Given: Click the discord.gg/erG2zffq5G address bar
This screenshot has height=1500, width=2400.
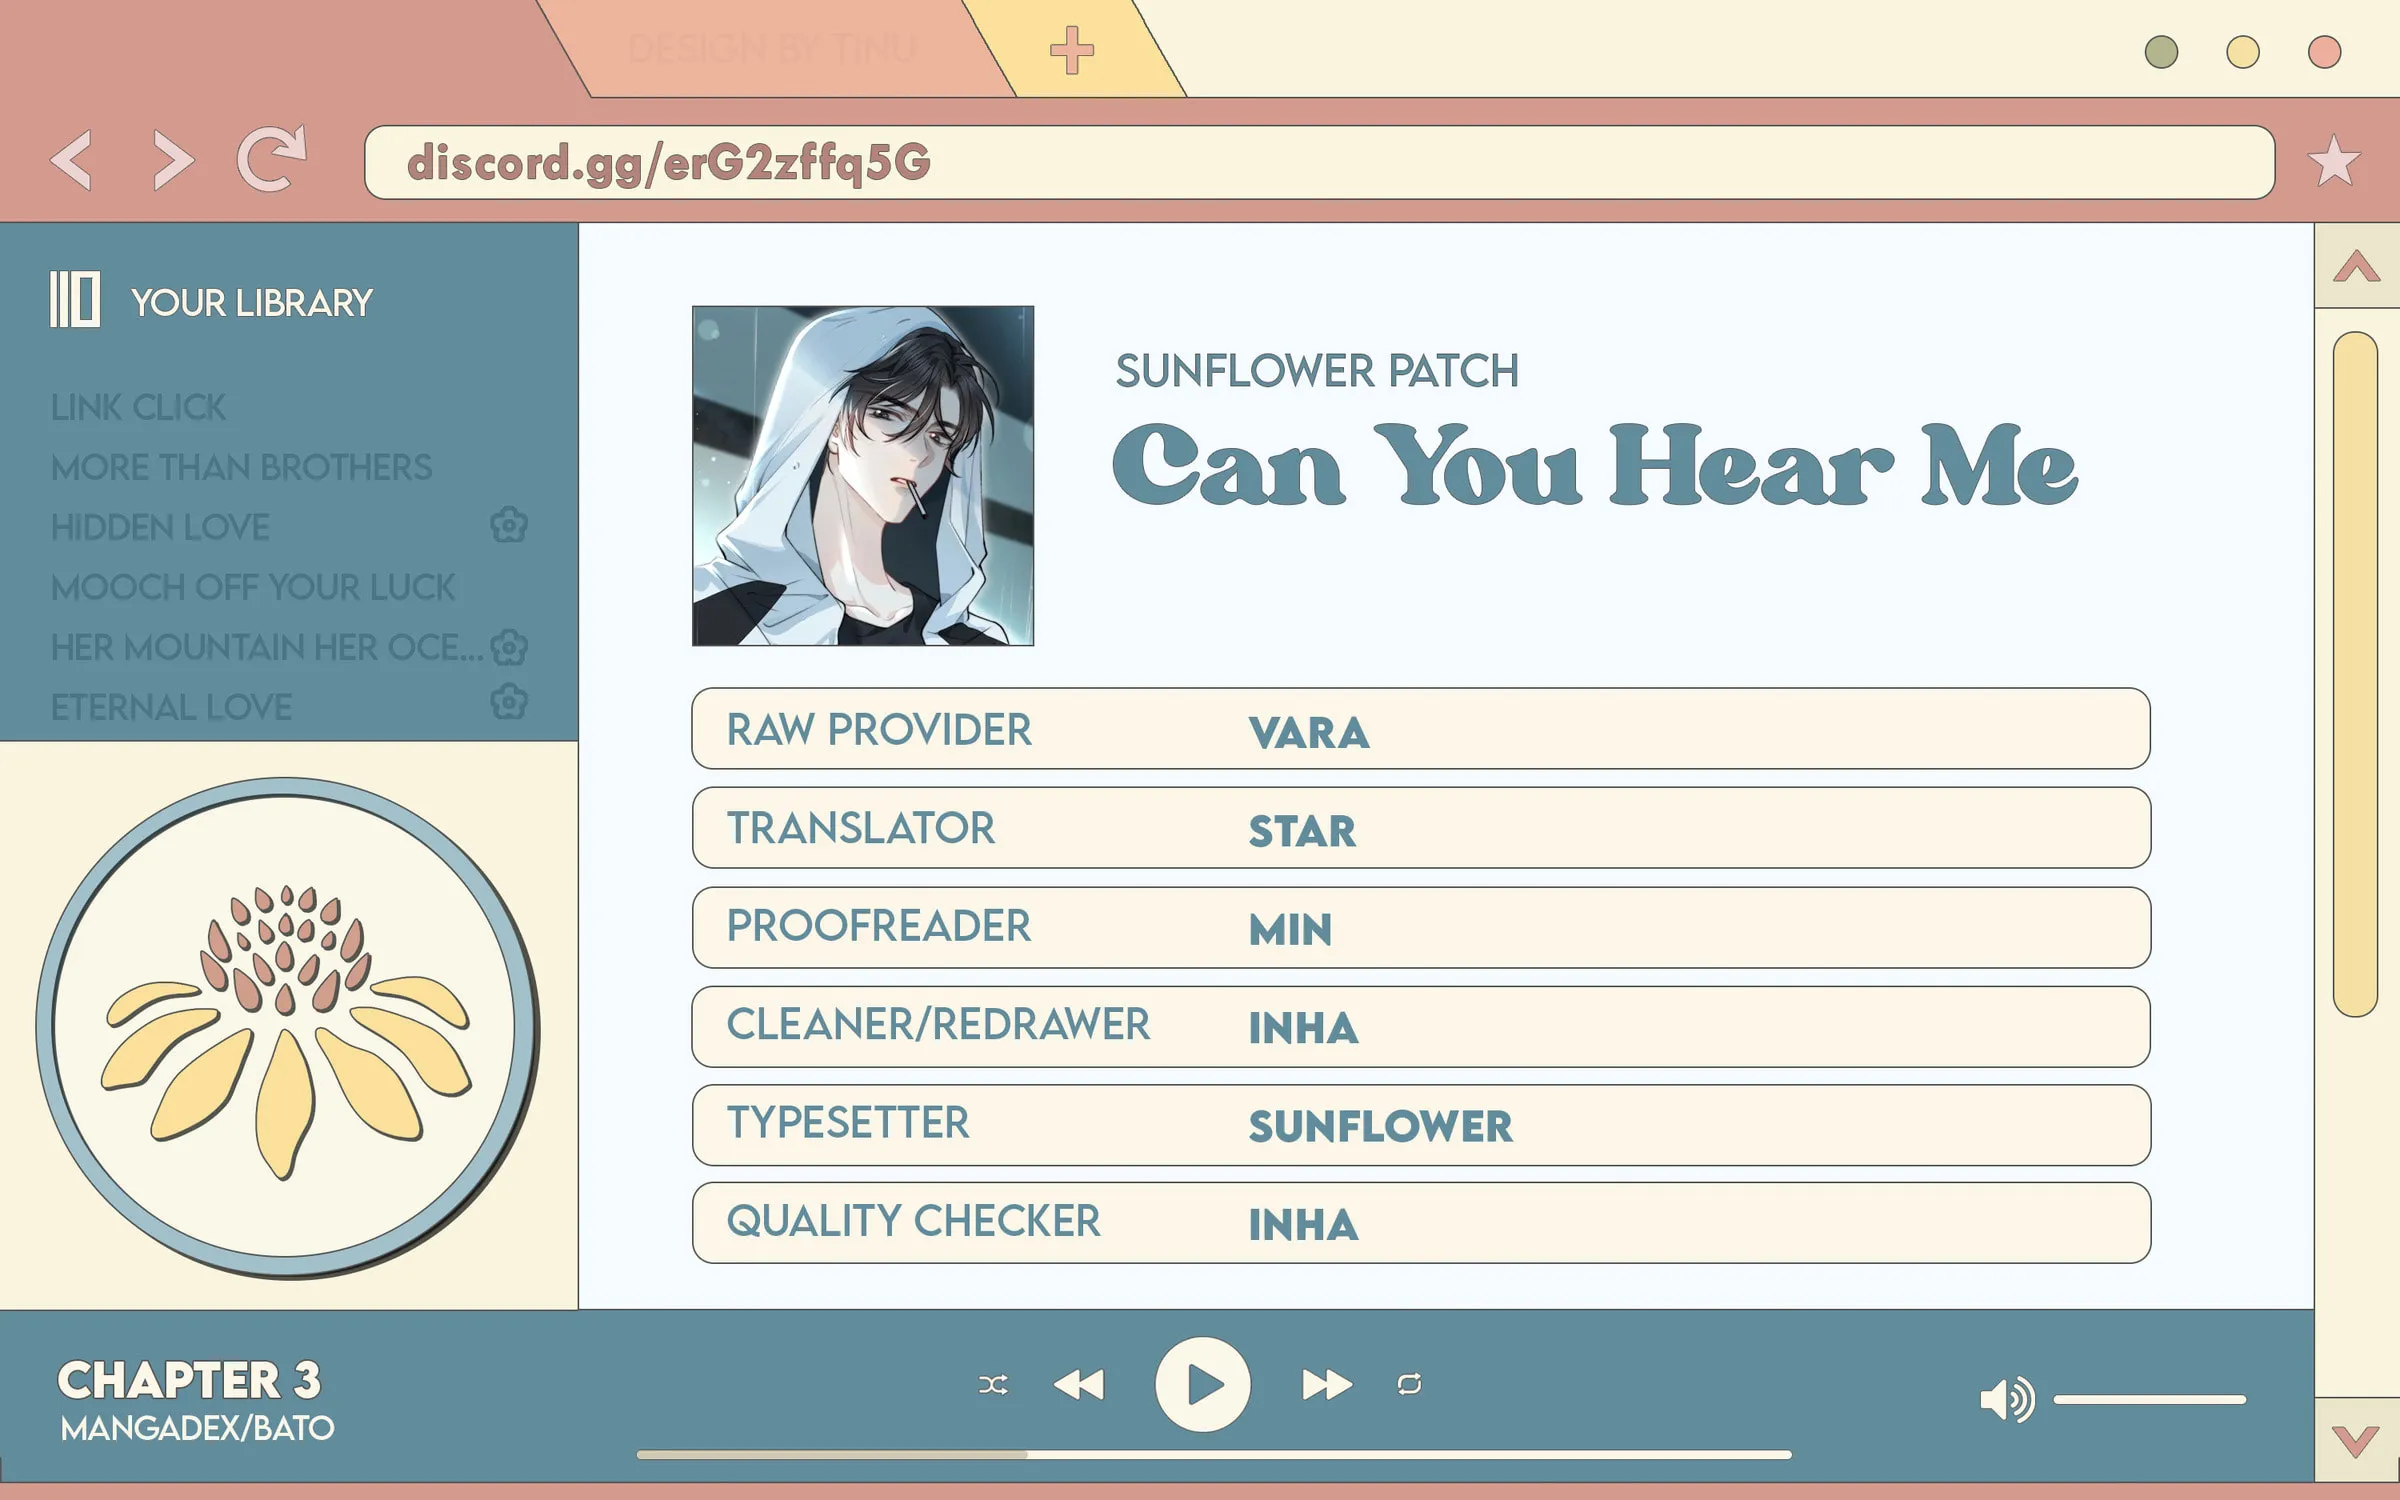Looking at the screenshot, I should point(1319,162).
